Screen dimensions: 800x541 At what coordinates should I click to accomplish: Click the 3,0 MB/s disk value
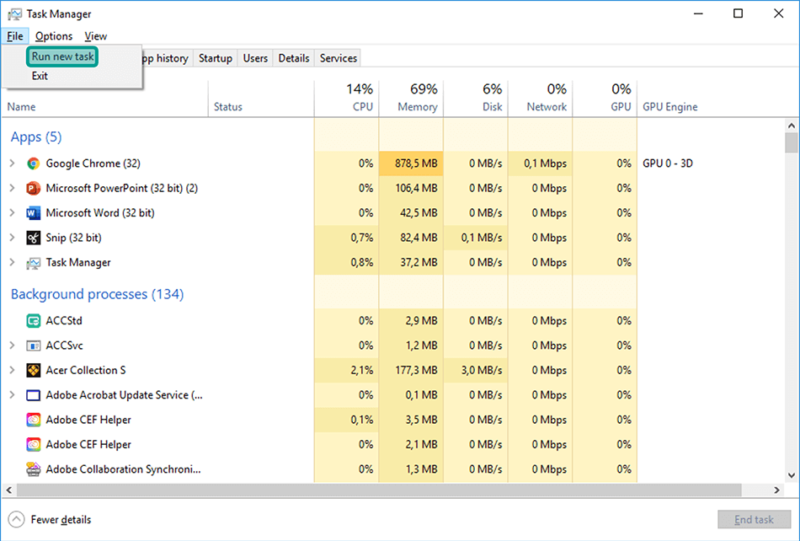click(x=476, y=370)
